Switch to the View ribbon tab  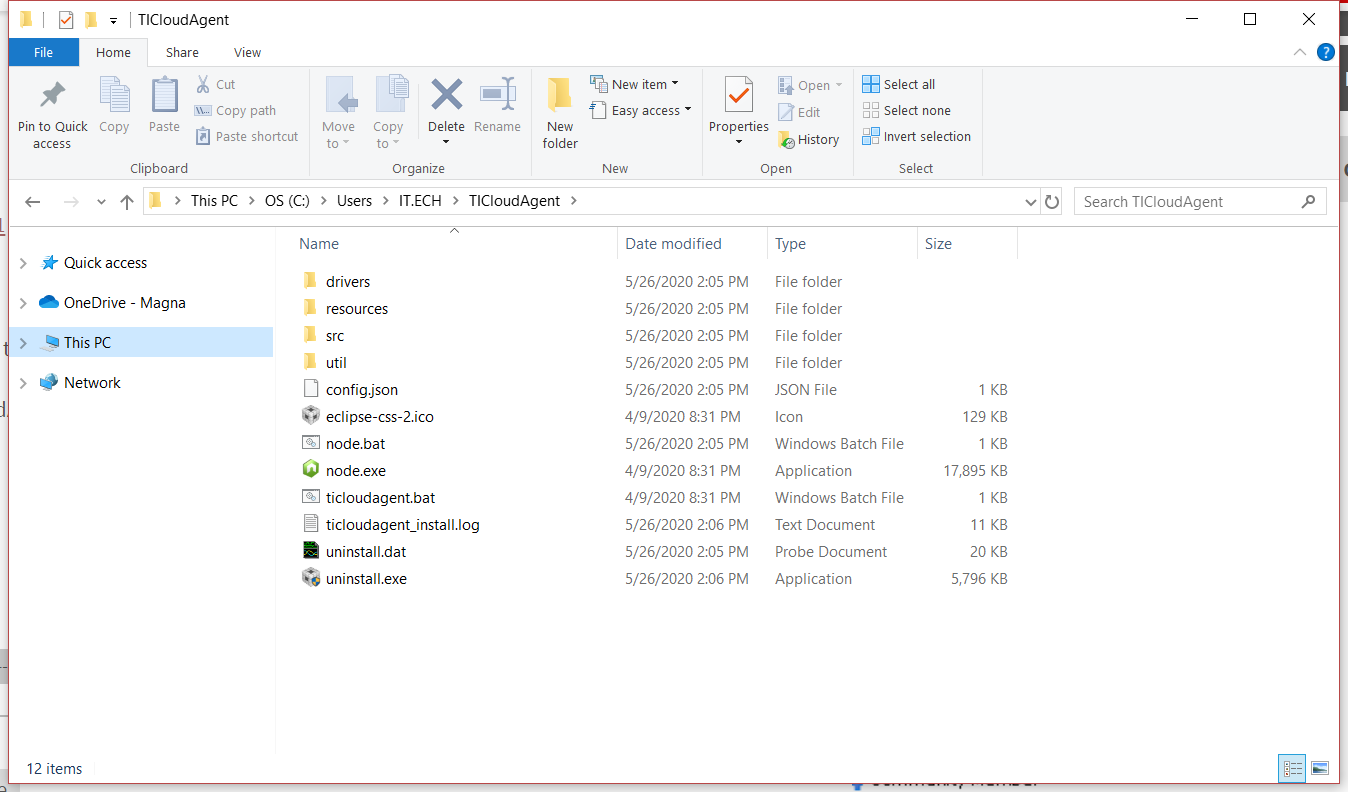(247, 52)
